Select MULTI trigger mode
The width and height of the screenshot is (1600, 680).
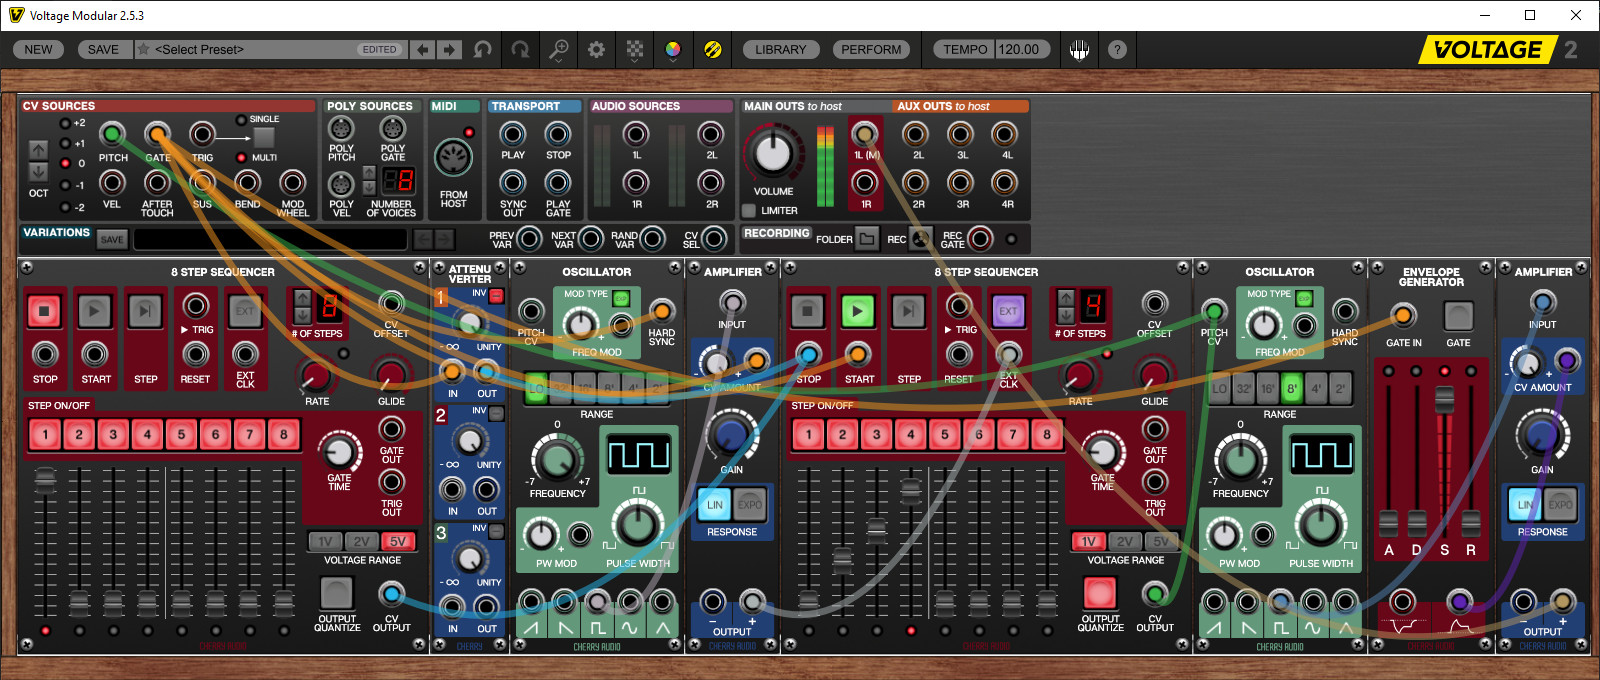(x=241, y=158)
